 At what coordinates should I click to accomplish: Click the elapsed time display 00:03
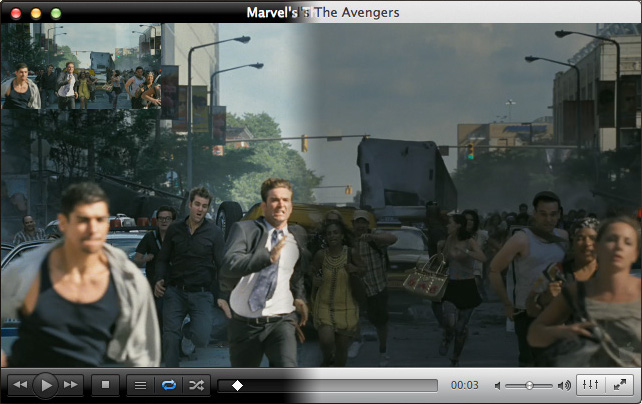[x=464, y=385]
